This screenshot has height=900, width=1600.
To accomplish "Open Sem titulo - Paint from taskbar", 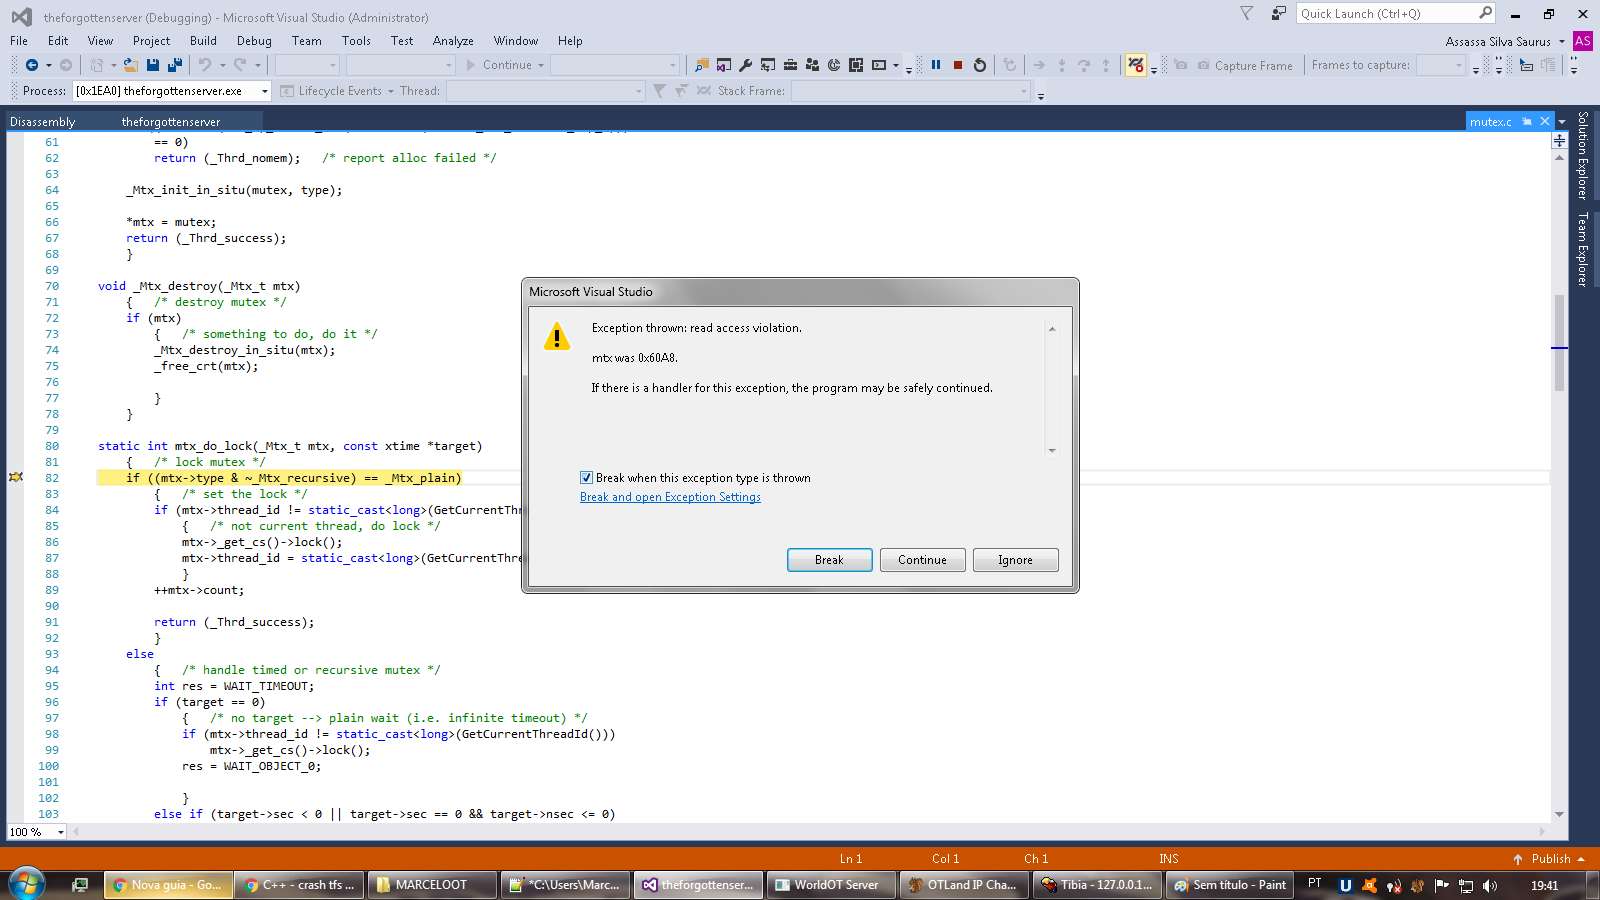I will click(x=1230, y=885).
